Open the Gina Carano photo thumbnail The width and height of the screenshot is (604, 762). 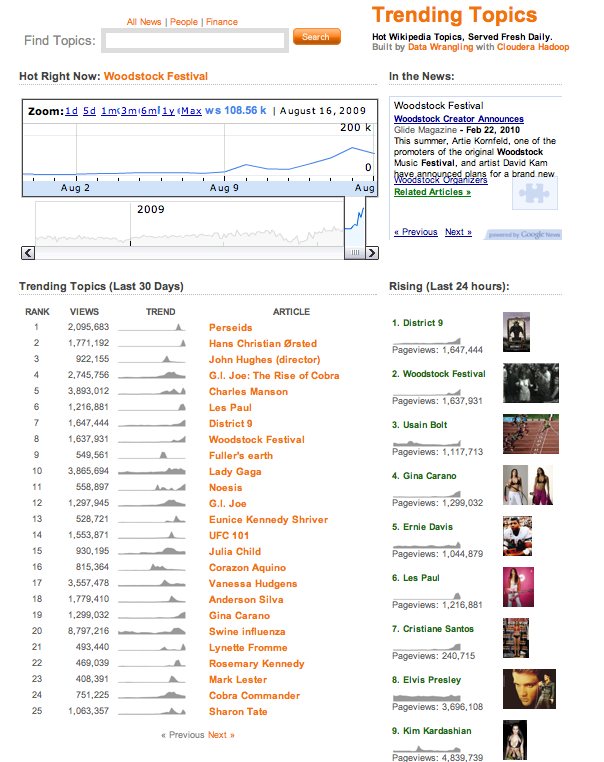(x=528, y=485)
